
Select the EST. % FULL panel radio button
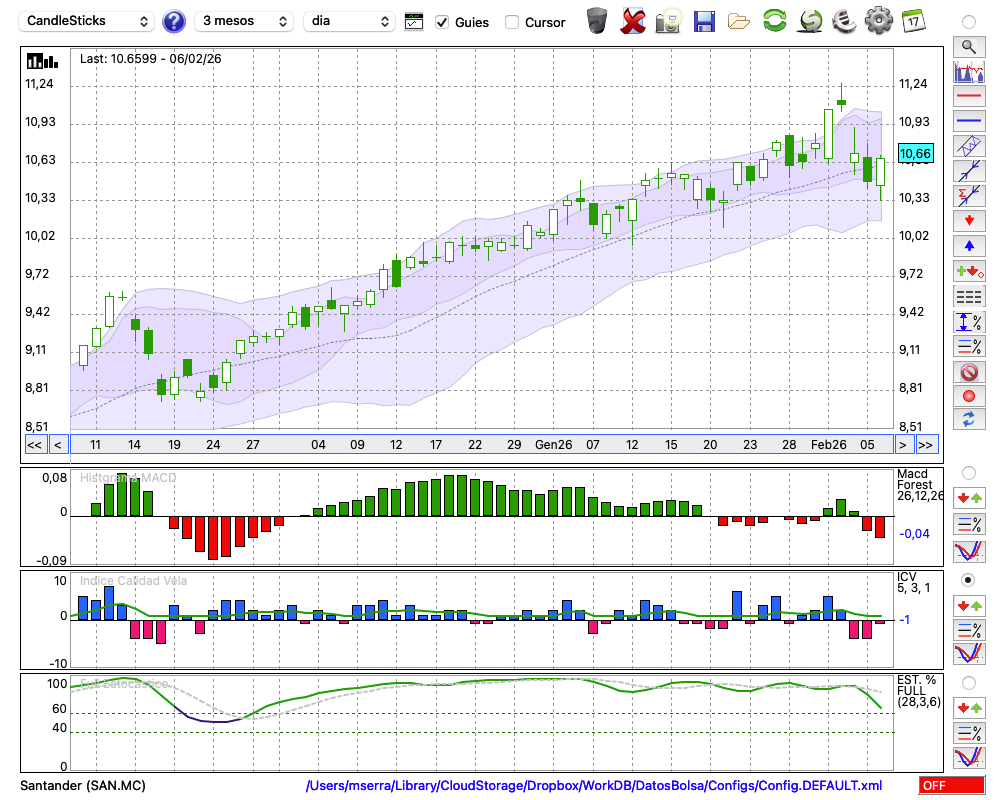click(969, 683)
